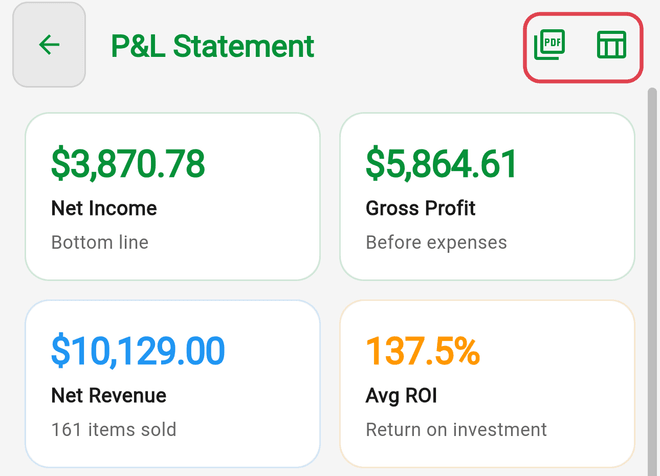Open the table export icon
This screenshot has height=476, width=660.
[611, 45]
